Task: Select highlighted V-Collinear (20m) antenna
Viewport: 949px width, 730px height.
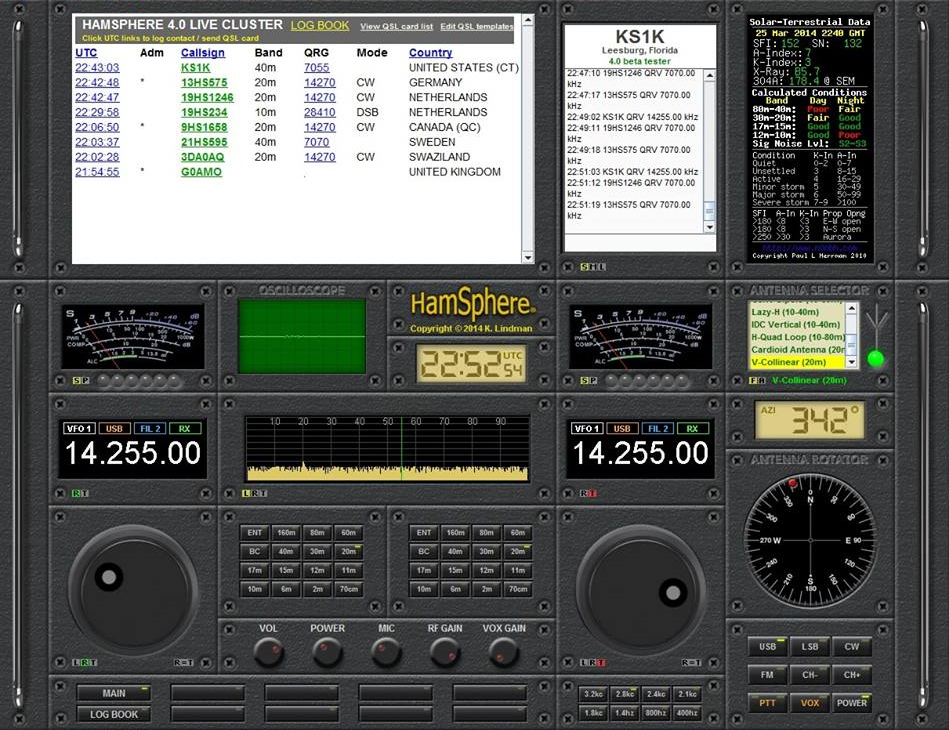Action: pos(797,362)
